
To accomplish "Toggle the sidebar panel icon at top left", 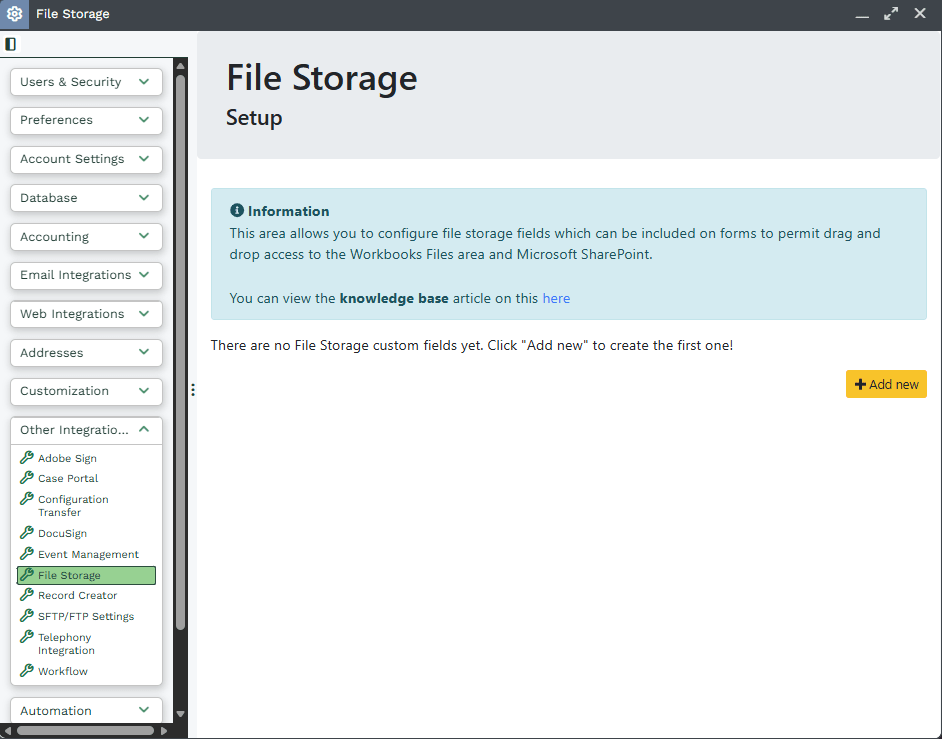I will pos(11,44).
